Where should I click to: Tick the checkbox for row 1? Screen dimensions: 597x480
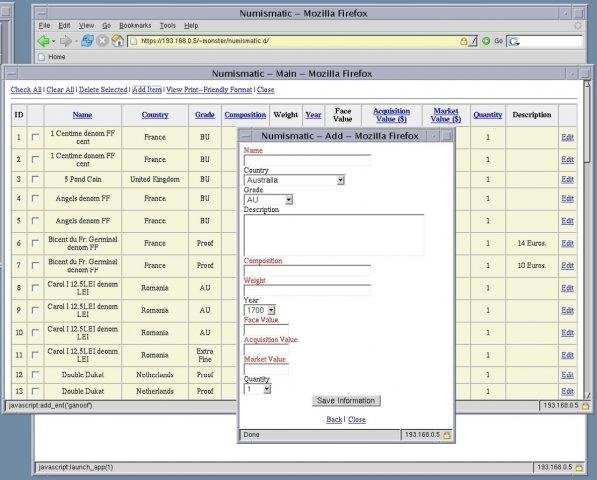click(x=35, y=137)
